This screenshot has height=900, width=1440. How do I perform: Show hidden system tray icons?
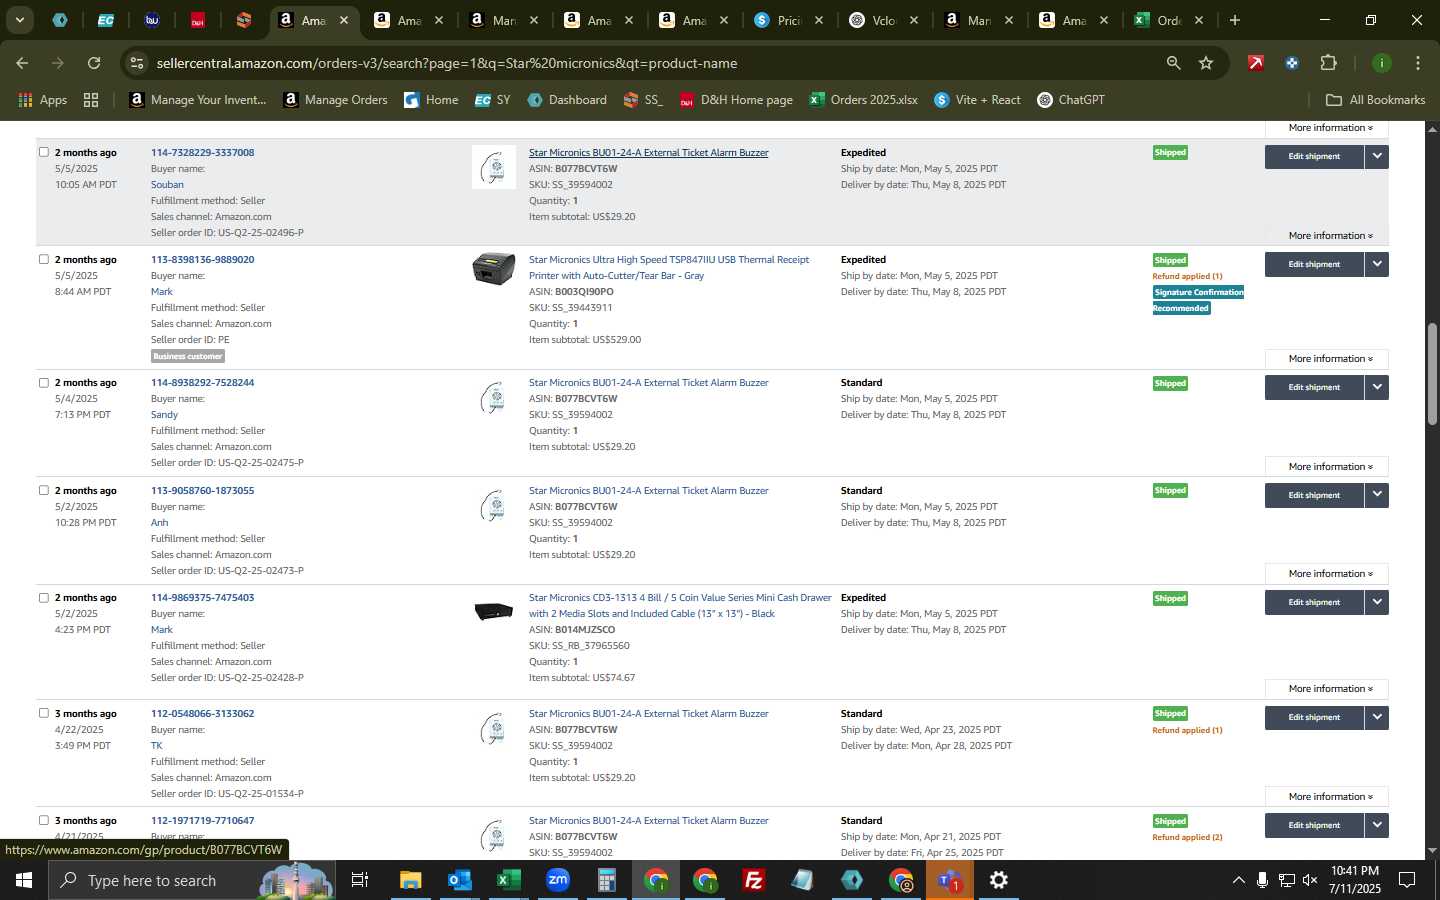coord(1238,880)
